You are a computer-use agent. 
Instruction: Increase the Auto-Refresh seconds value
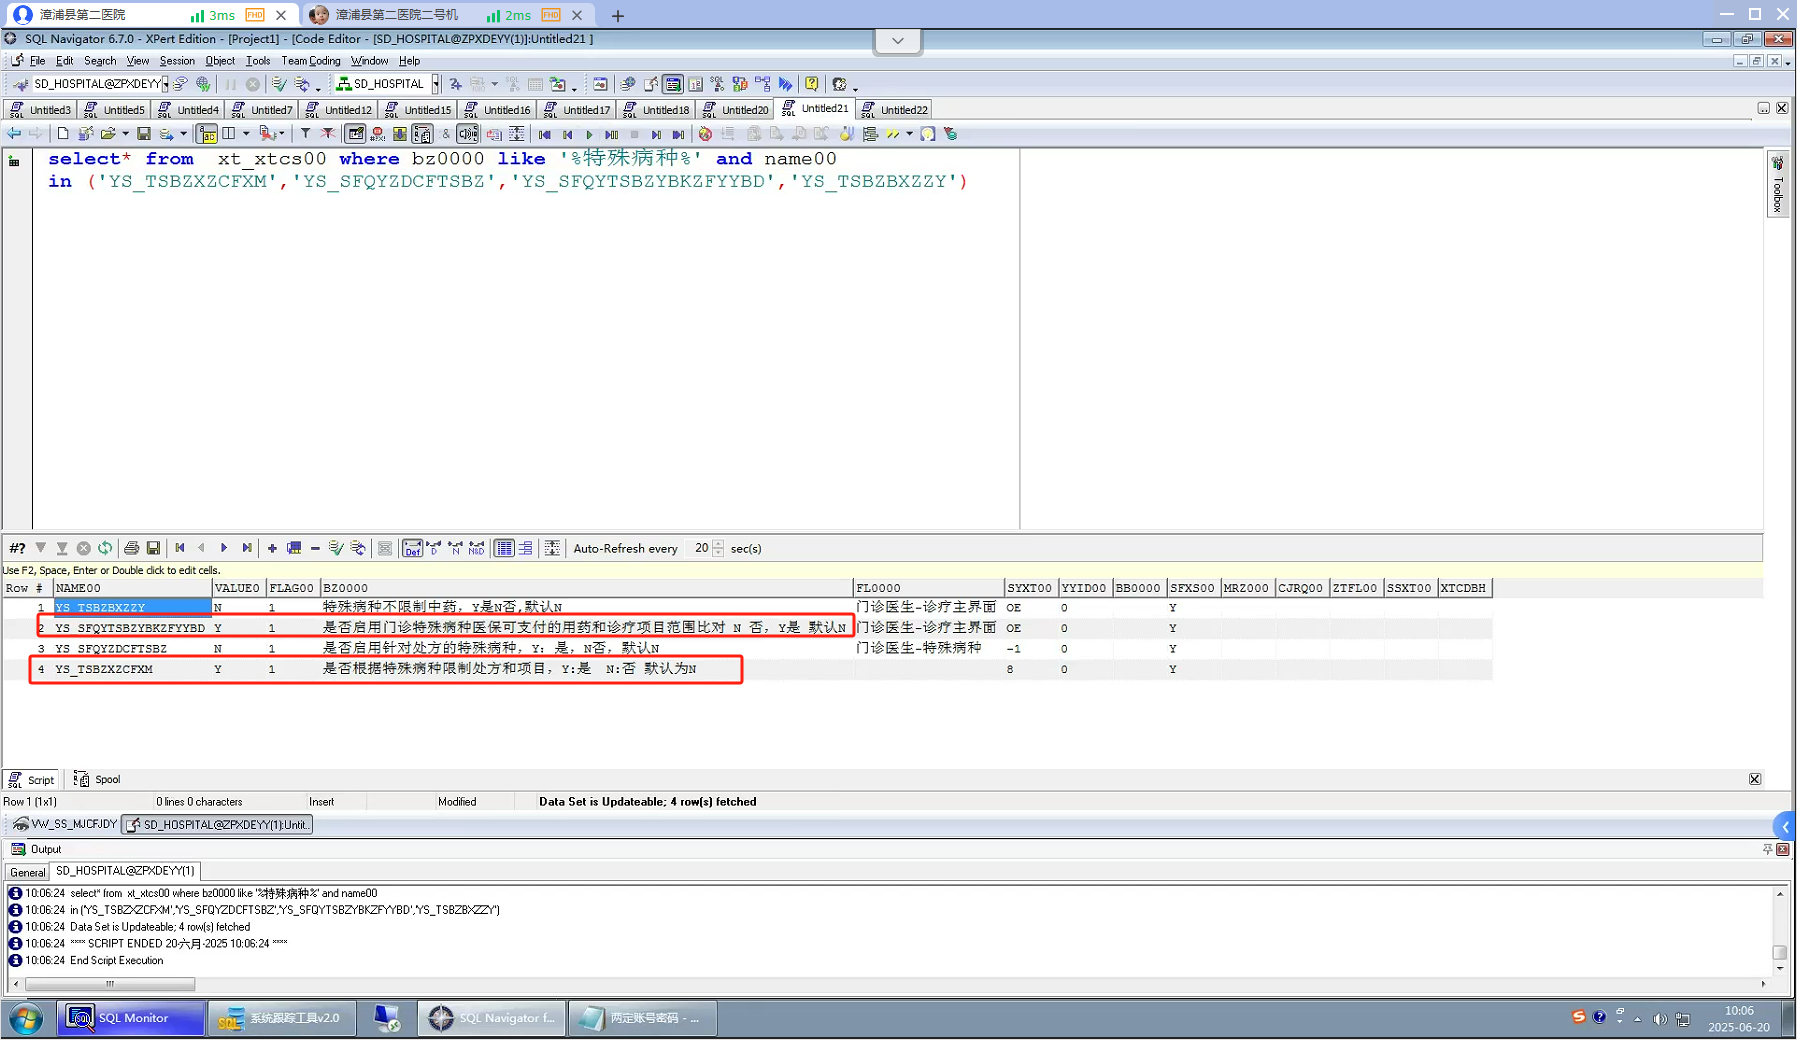pyautogui.click(x=718, y=544)
